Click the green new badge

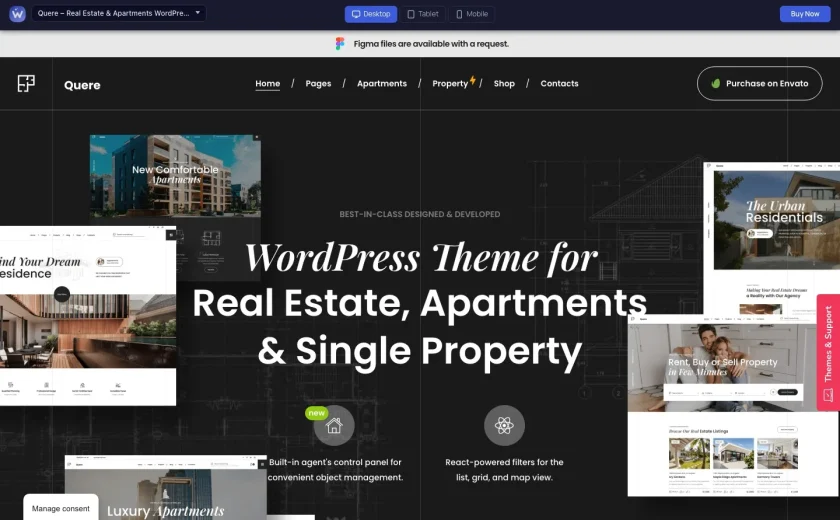316,413
